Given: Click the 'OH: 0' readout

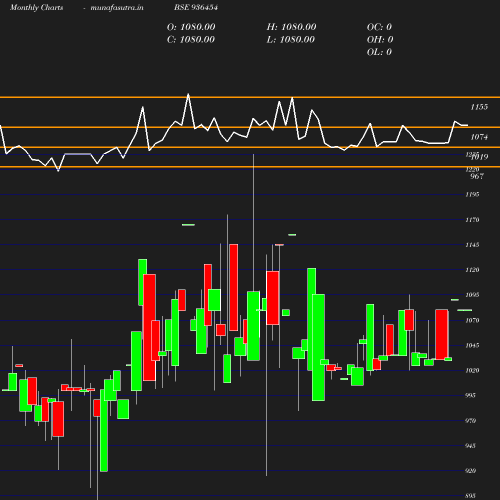Looking at the screenshot, I should (x=380, y=39).
